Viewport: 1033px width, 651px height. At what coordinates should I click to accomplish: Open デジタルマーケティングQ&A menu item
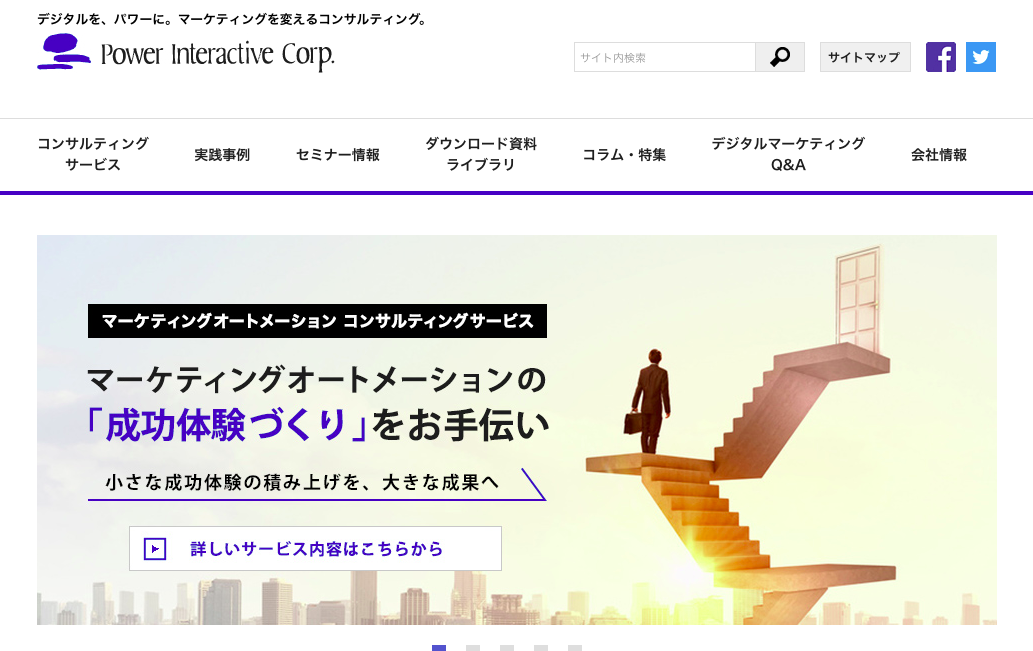click(788, 154)
